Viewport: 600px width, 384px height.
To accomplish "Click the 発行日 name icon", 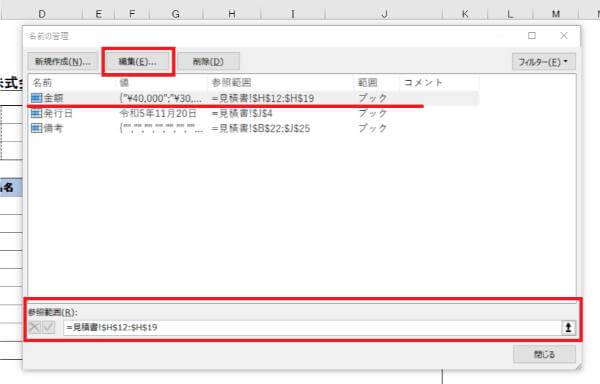I will [36, 113].
